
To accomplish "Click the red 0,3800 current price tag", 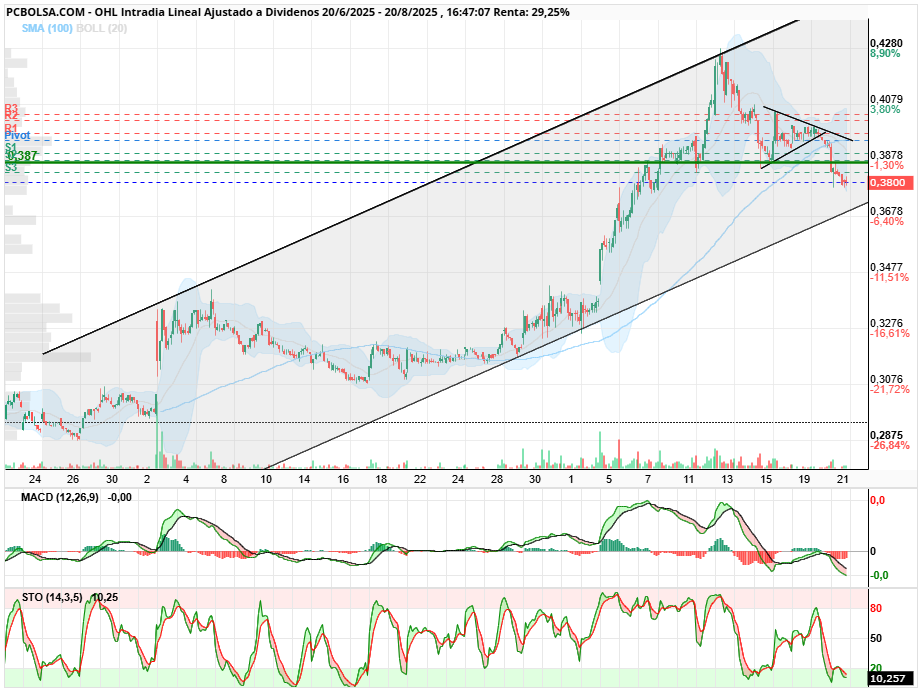I will [x=891, y=183].
